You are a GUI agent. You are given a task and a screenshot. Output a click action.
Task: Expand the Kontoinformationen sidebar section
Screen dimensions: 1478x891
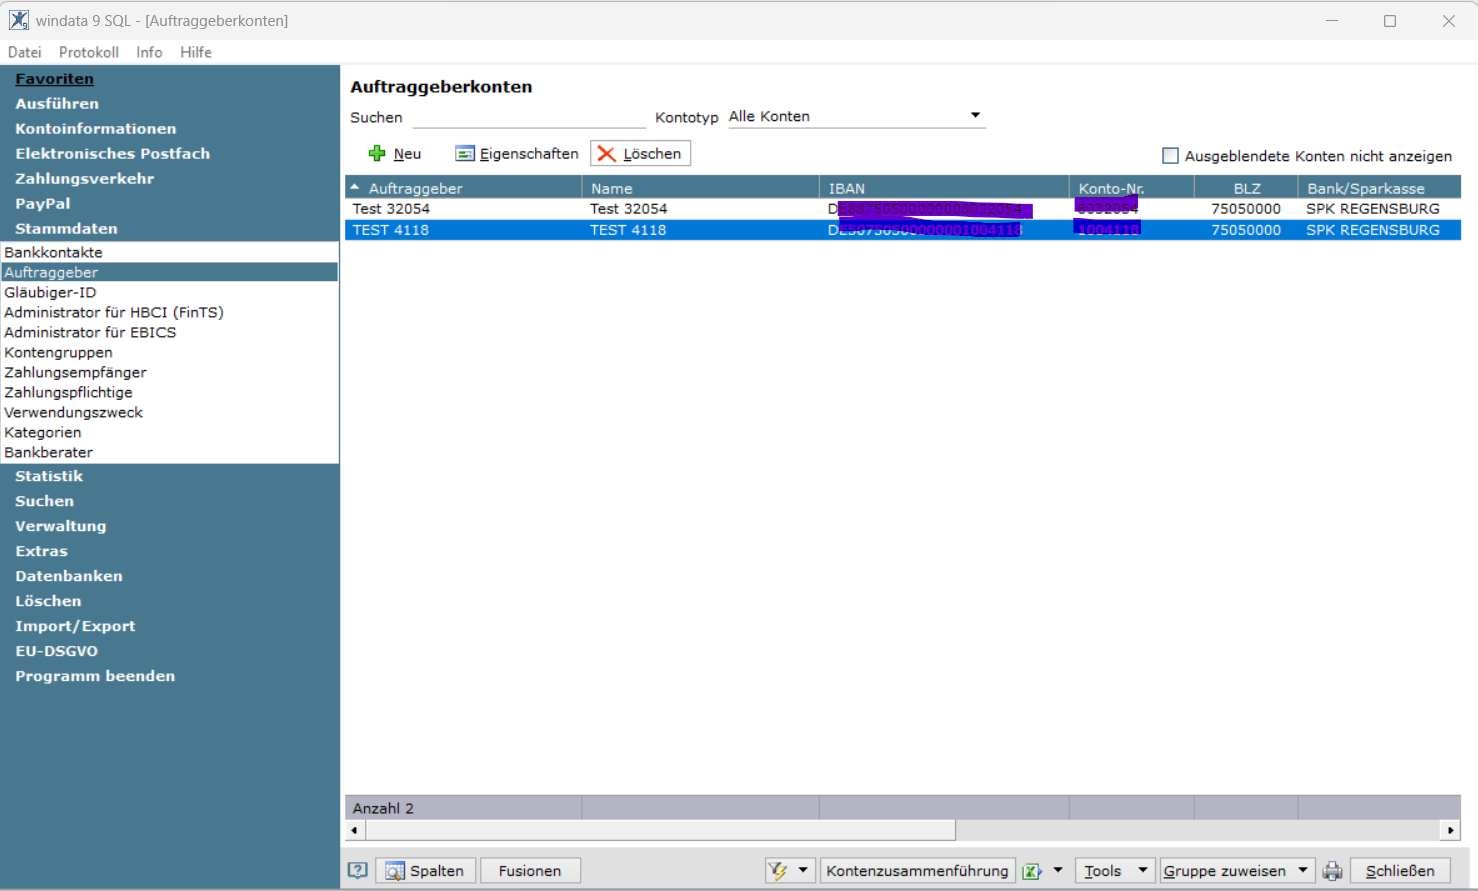tap(96, 128)
